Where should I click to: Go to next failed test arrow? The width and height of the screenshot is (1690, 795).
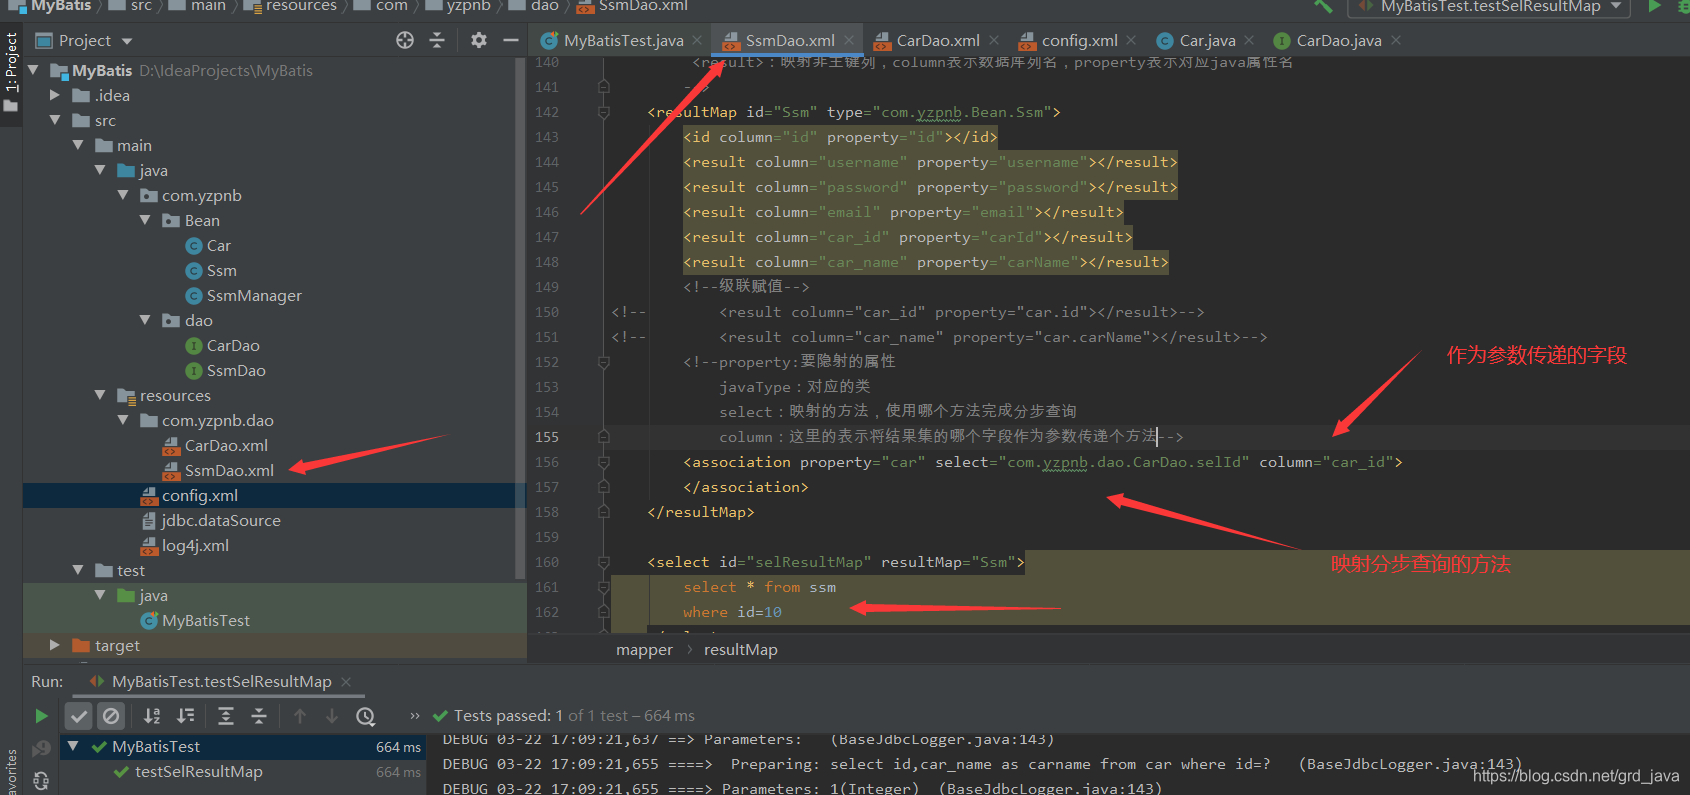(332, 716)
